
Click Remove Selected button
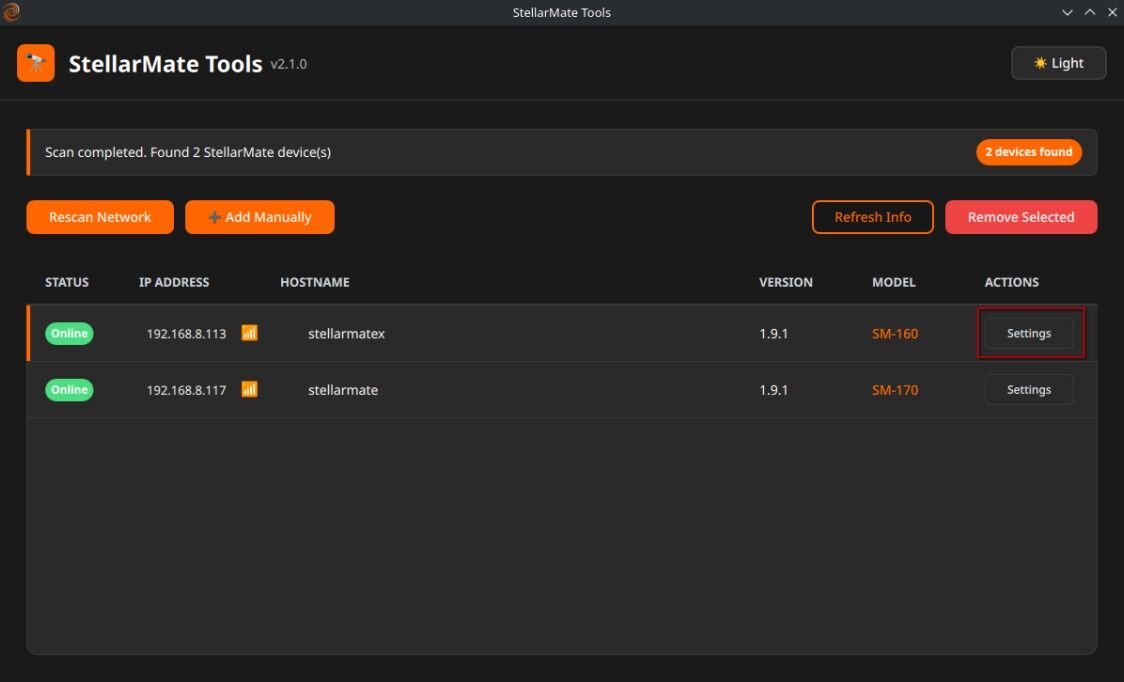pyautogui.click(x=1021, y=217)
